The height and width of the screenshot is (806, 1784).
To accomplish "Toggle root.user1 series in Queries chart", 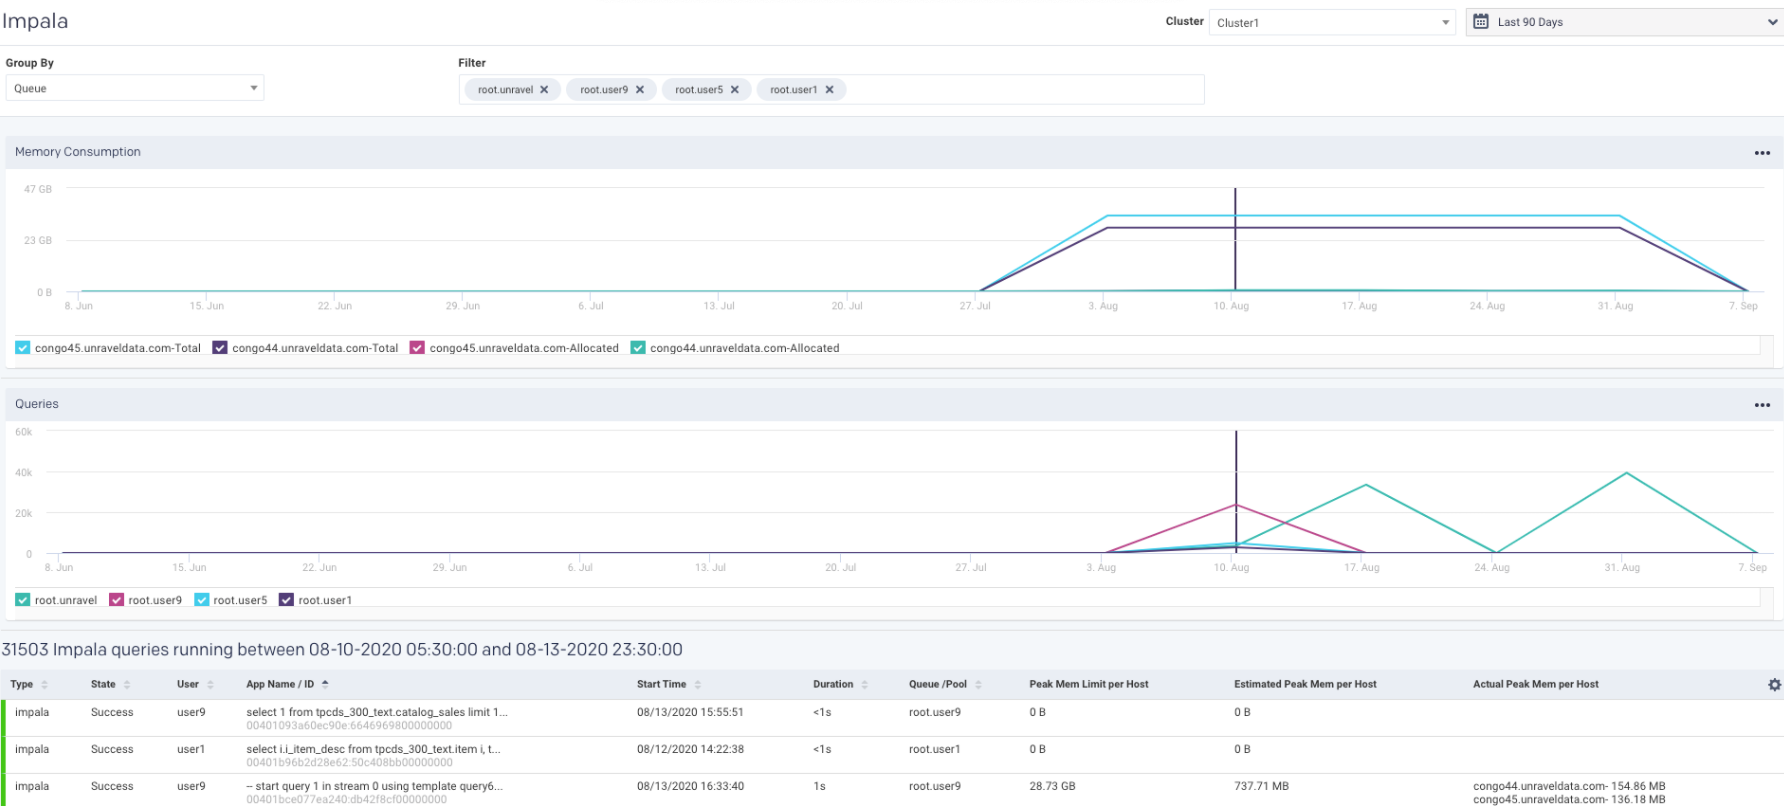I will click(286, 600).
